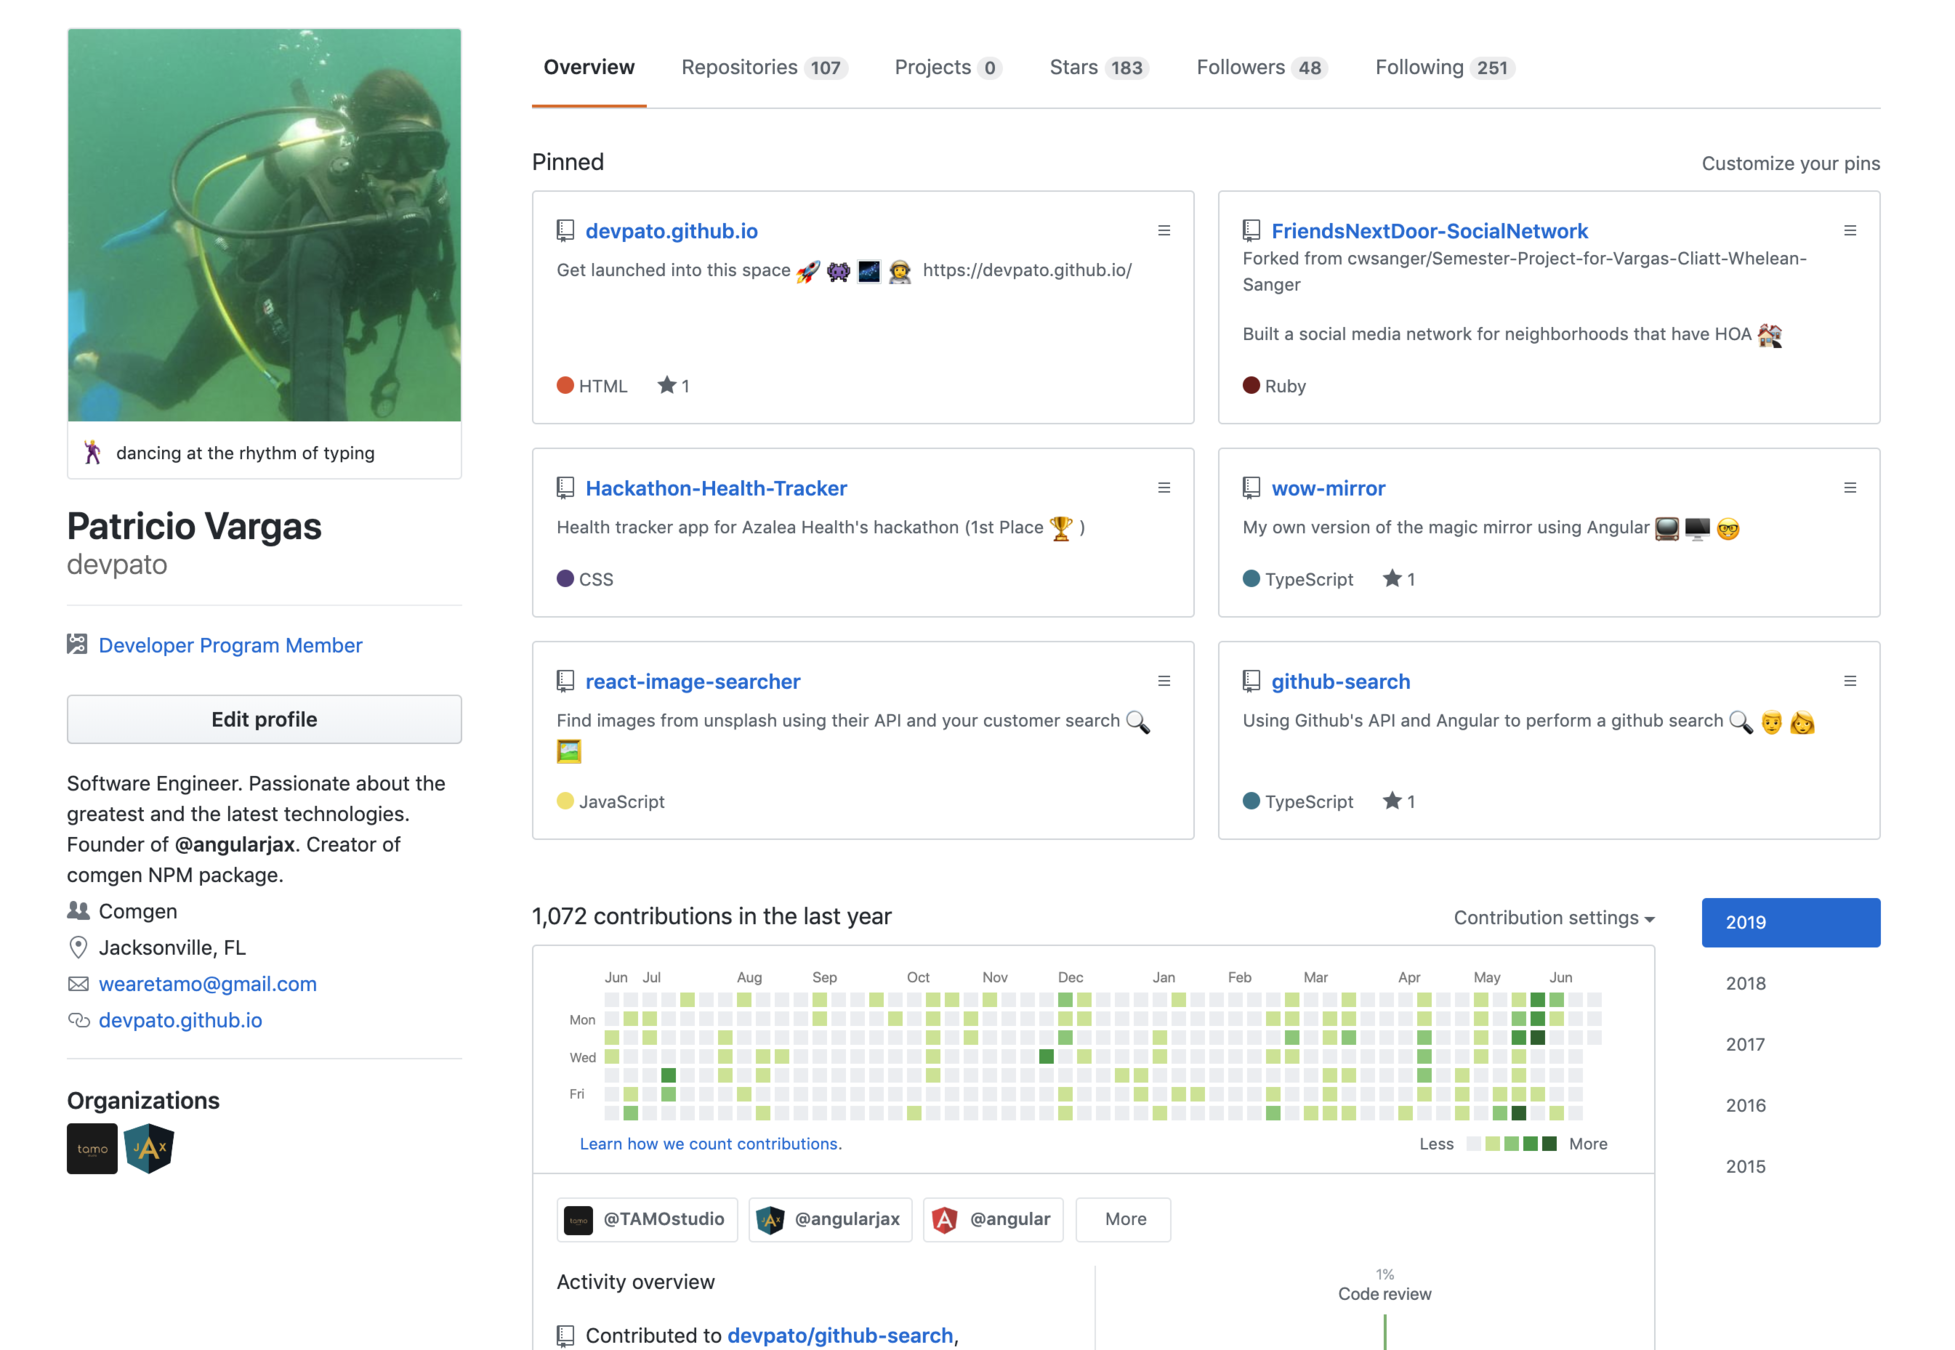The height and width of the screenshot is (1350, 1955).
Task: Open Customize your pins link
Action: (x=1790, y=164)
